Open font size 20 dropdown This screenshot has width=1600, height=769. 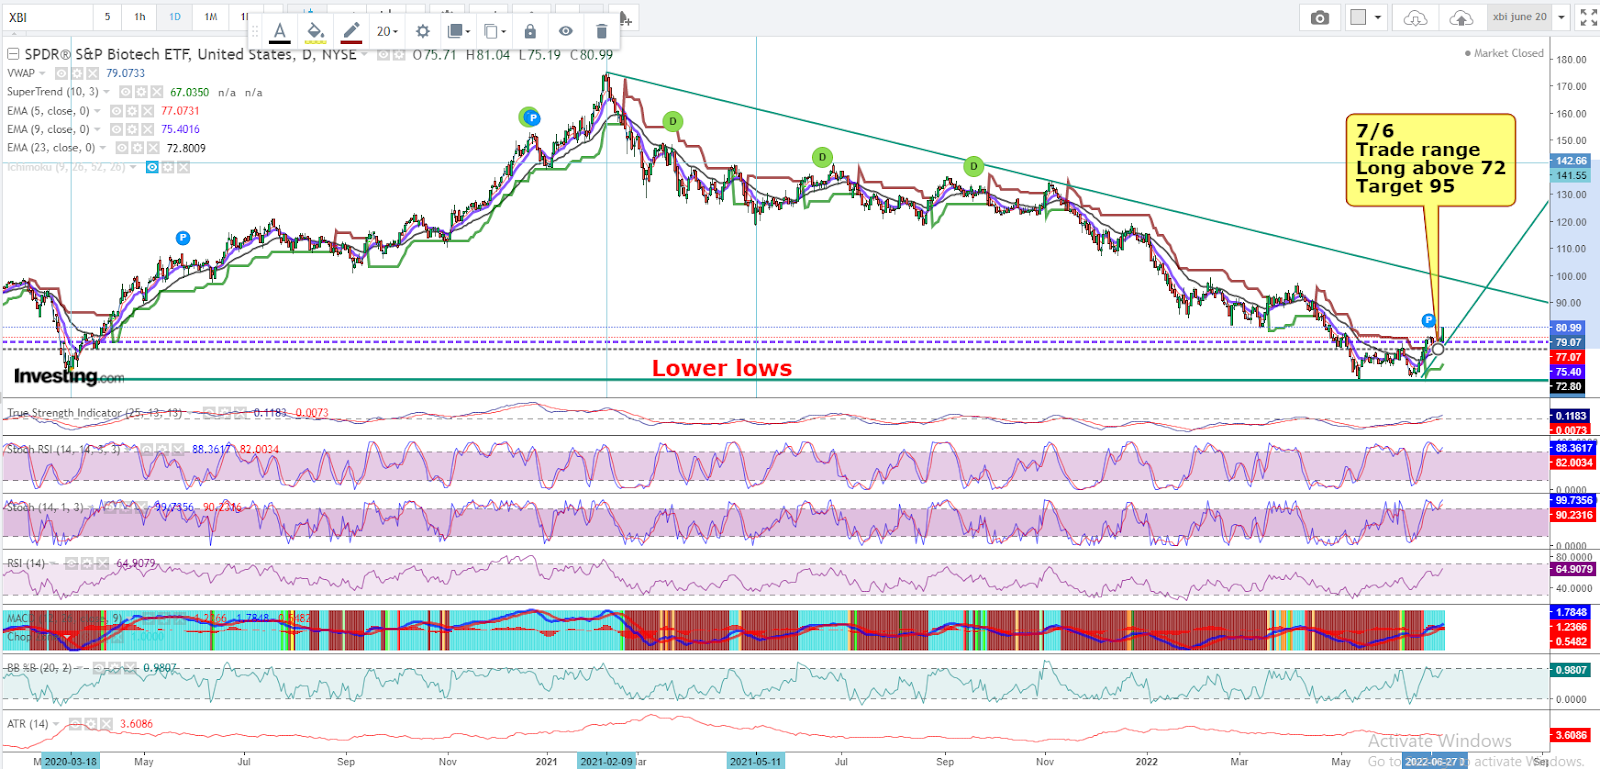tap(387, 32)
